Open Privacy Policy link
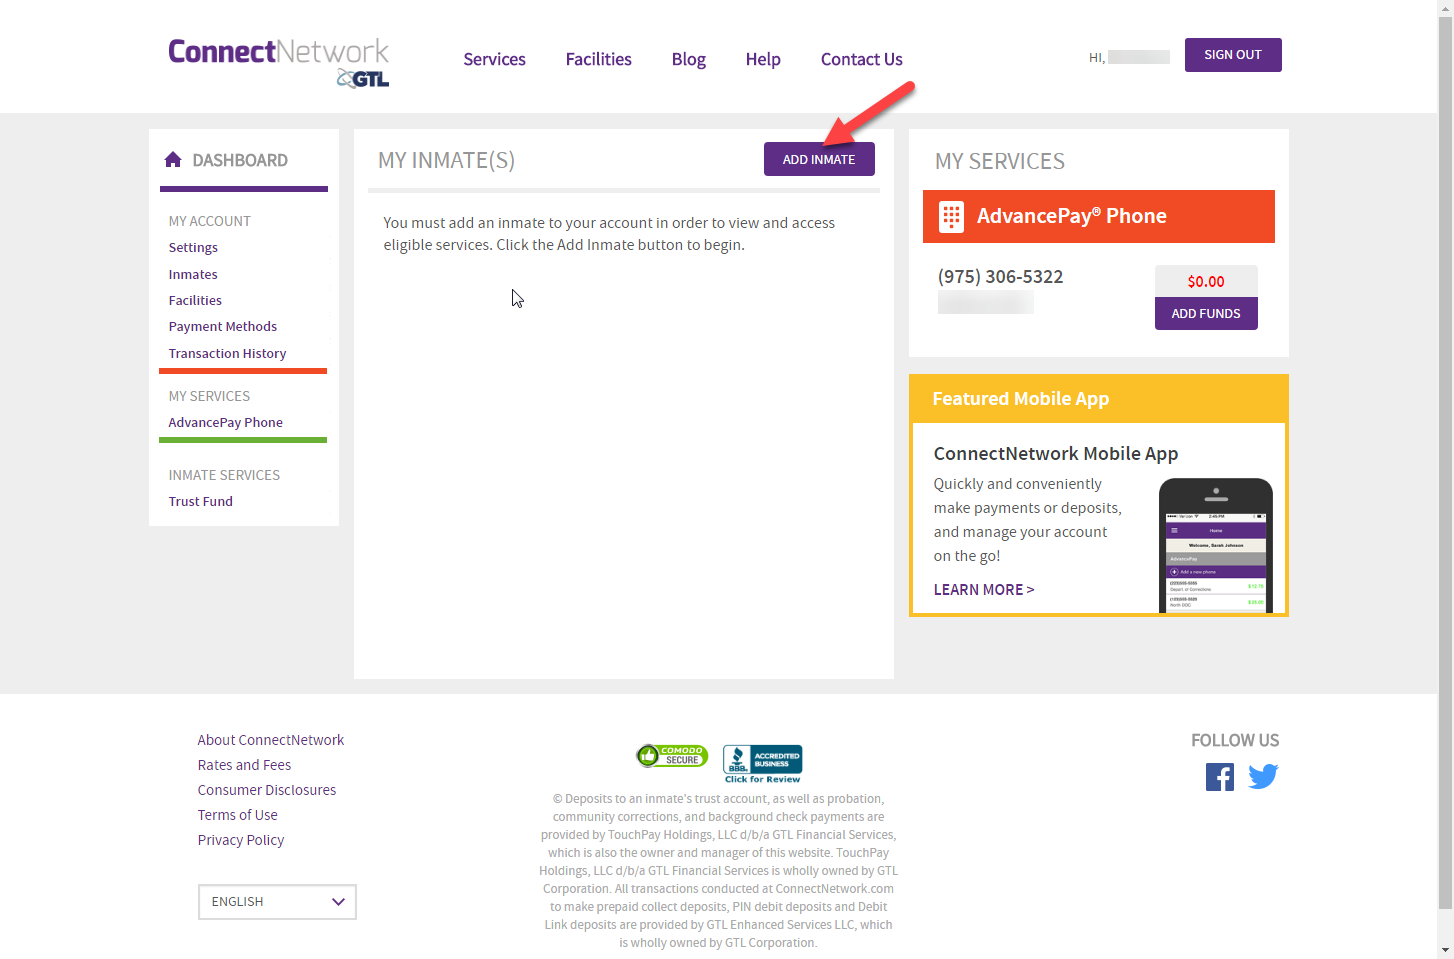 241,840
